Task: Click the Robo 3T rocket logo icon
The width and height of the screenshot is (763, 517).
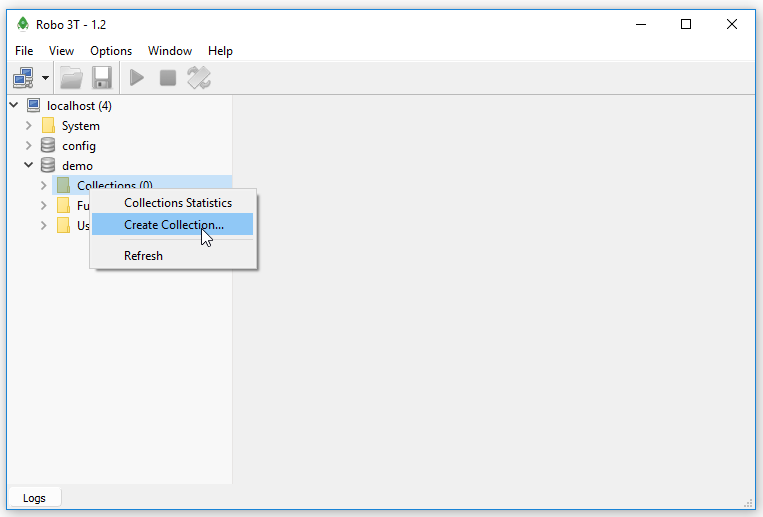Action: [x=22, y=24]
